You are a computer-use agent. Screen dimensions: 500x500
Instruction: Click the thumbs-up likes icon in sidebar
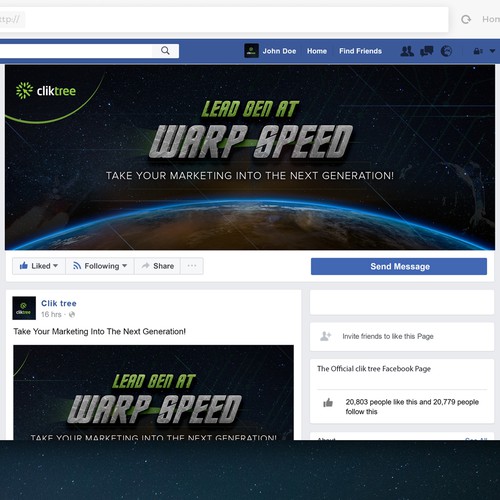click(328, 403)
